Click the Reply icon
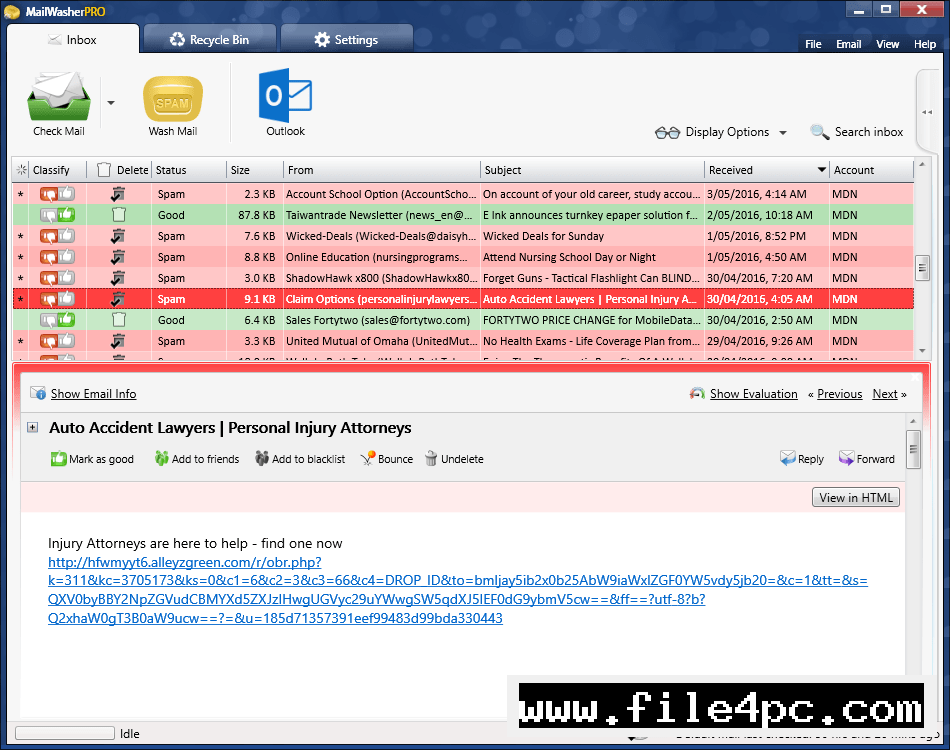 click(x=787, y=459)
